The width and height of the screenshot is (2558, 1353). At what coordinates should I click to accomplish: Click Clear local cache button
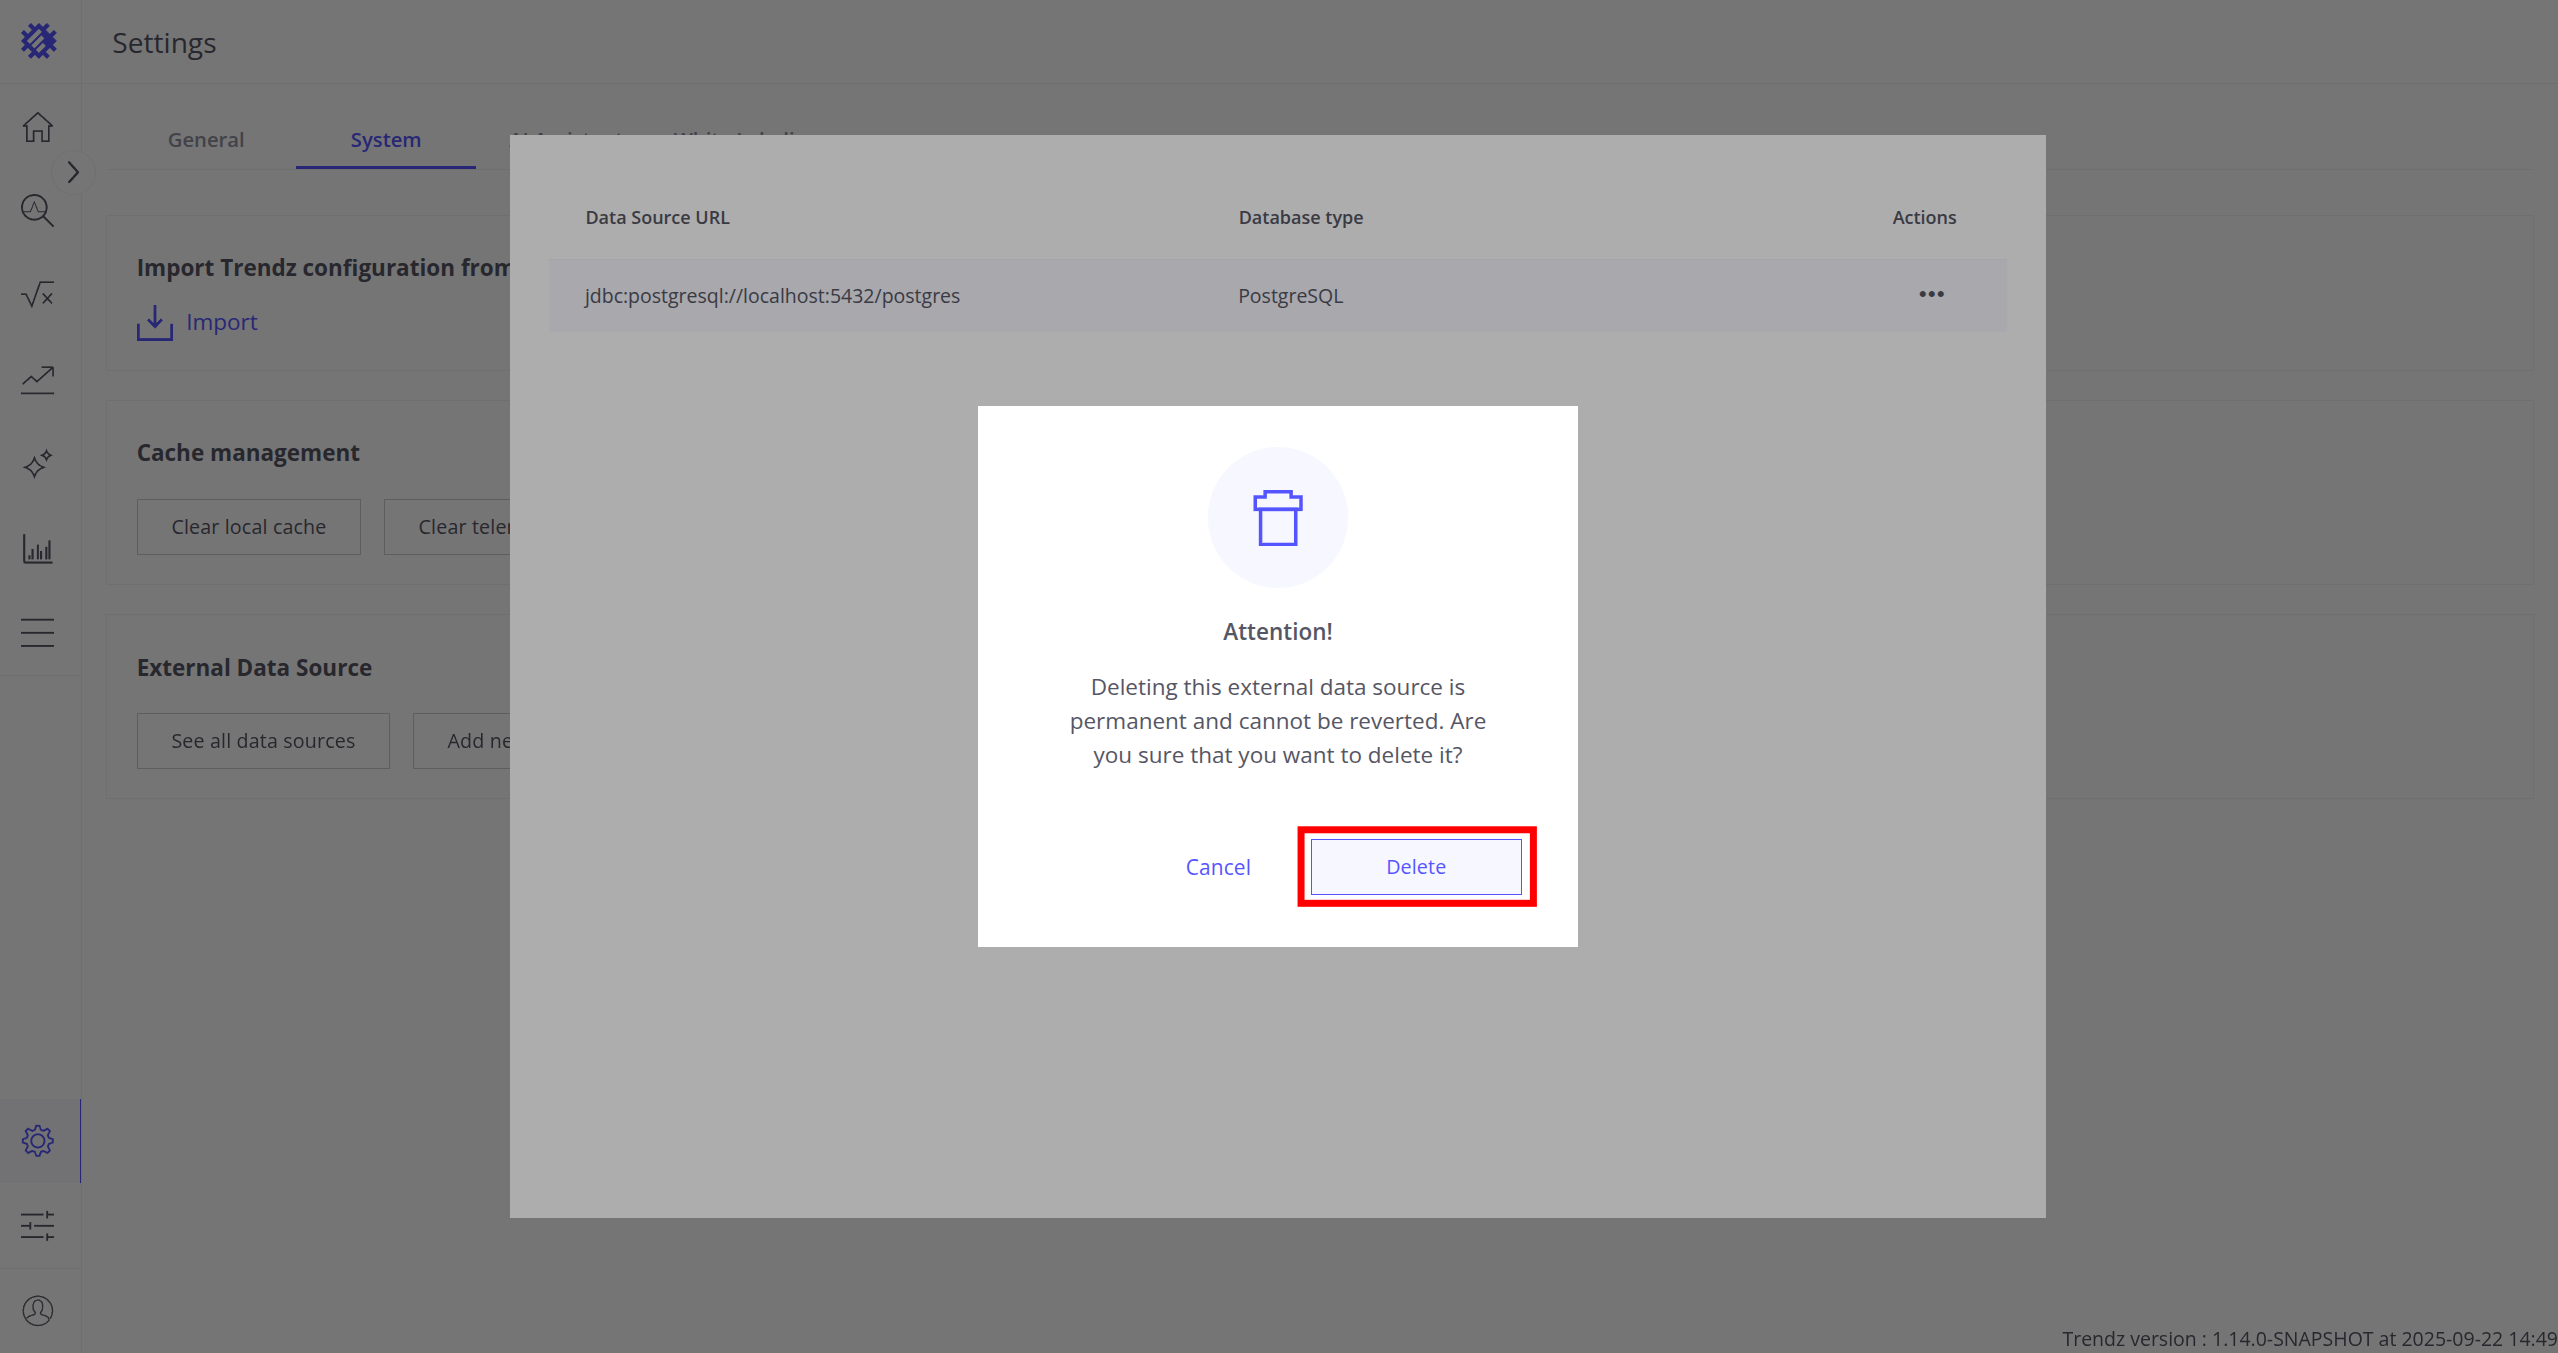248,527
